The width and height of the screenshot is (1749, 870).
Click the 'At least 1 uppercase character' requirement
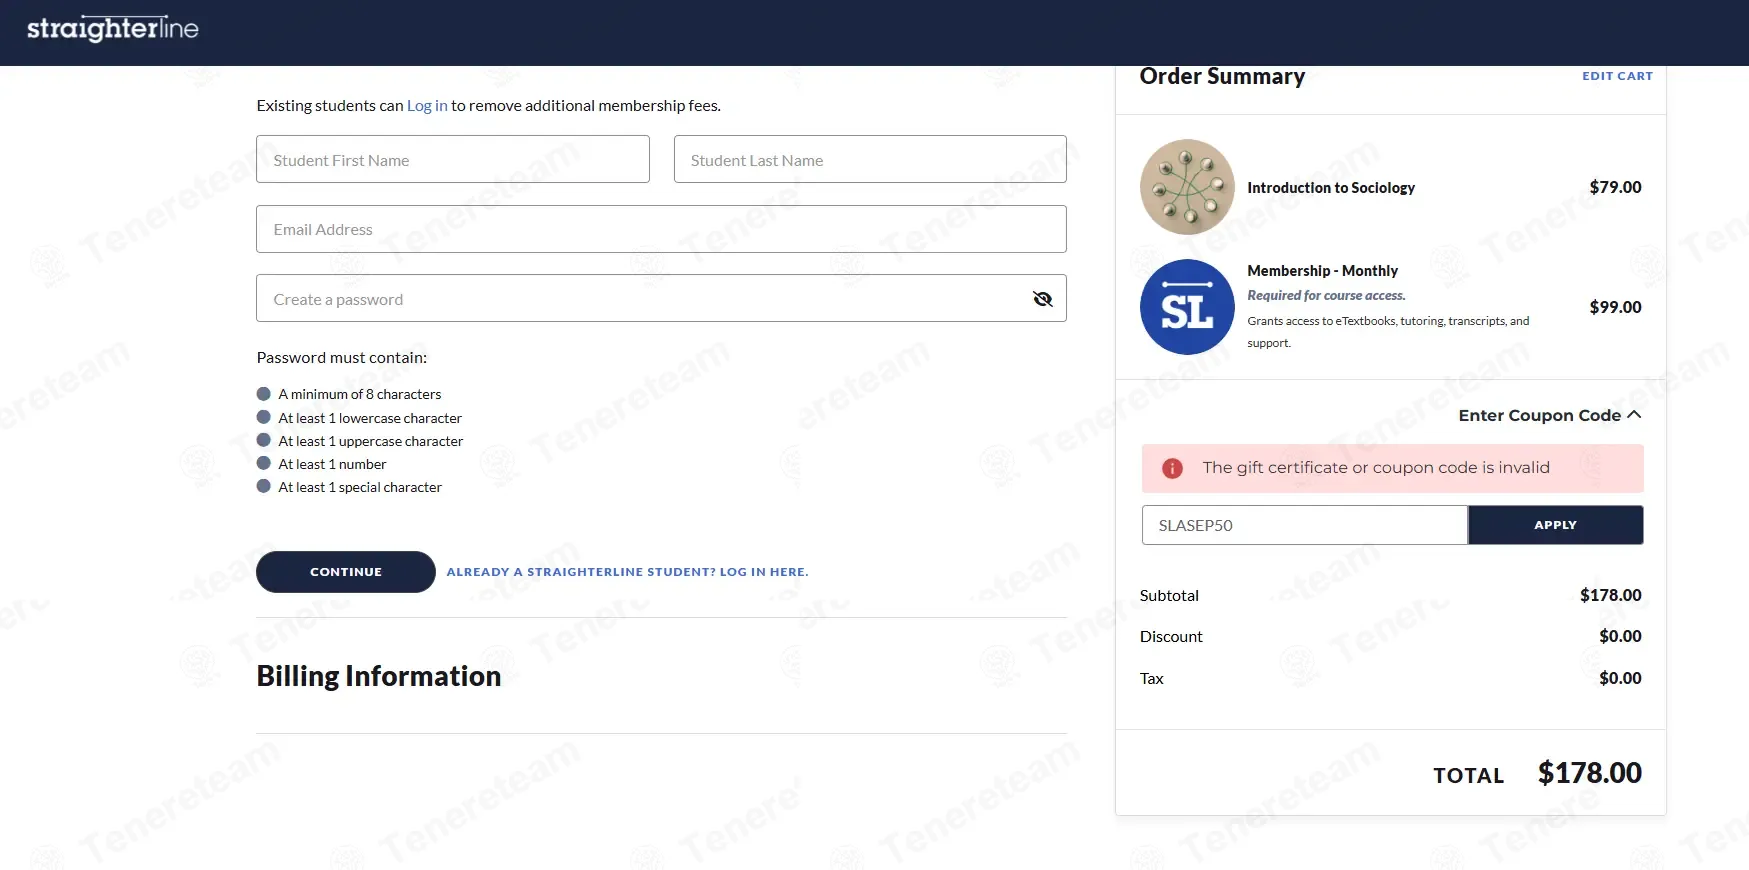pos(371,441)
